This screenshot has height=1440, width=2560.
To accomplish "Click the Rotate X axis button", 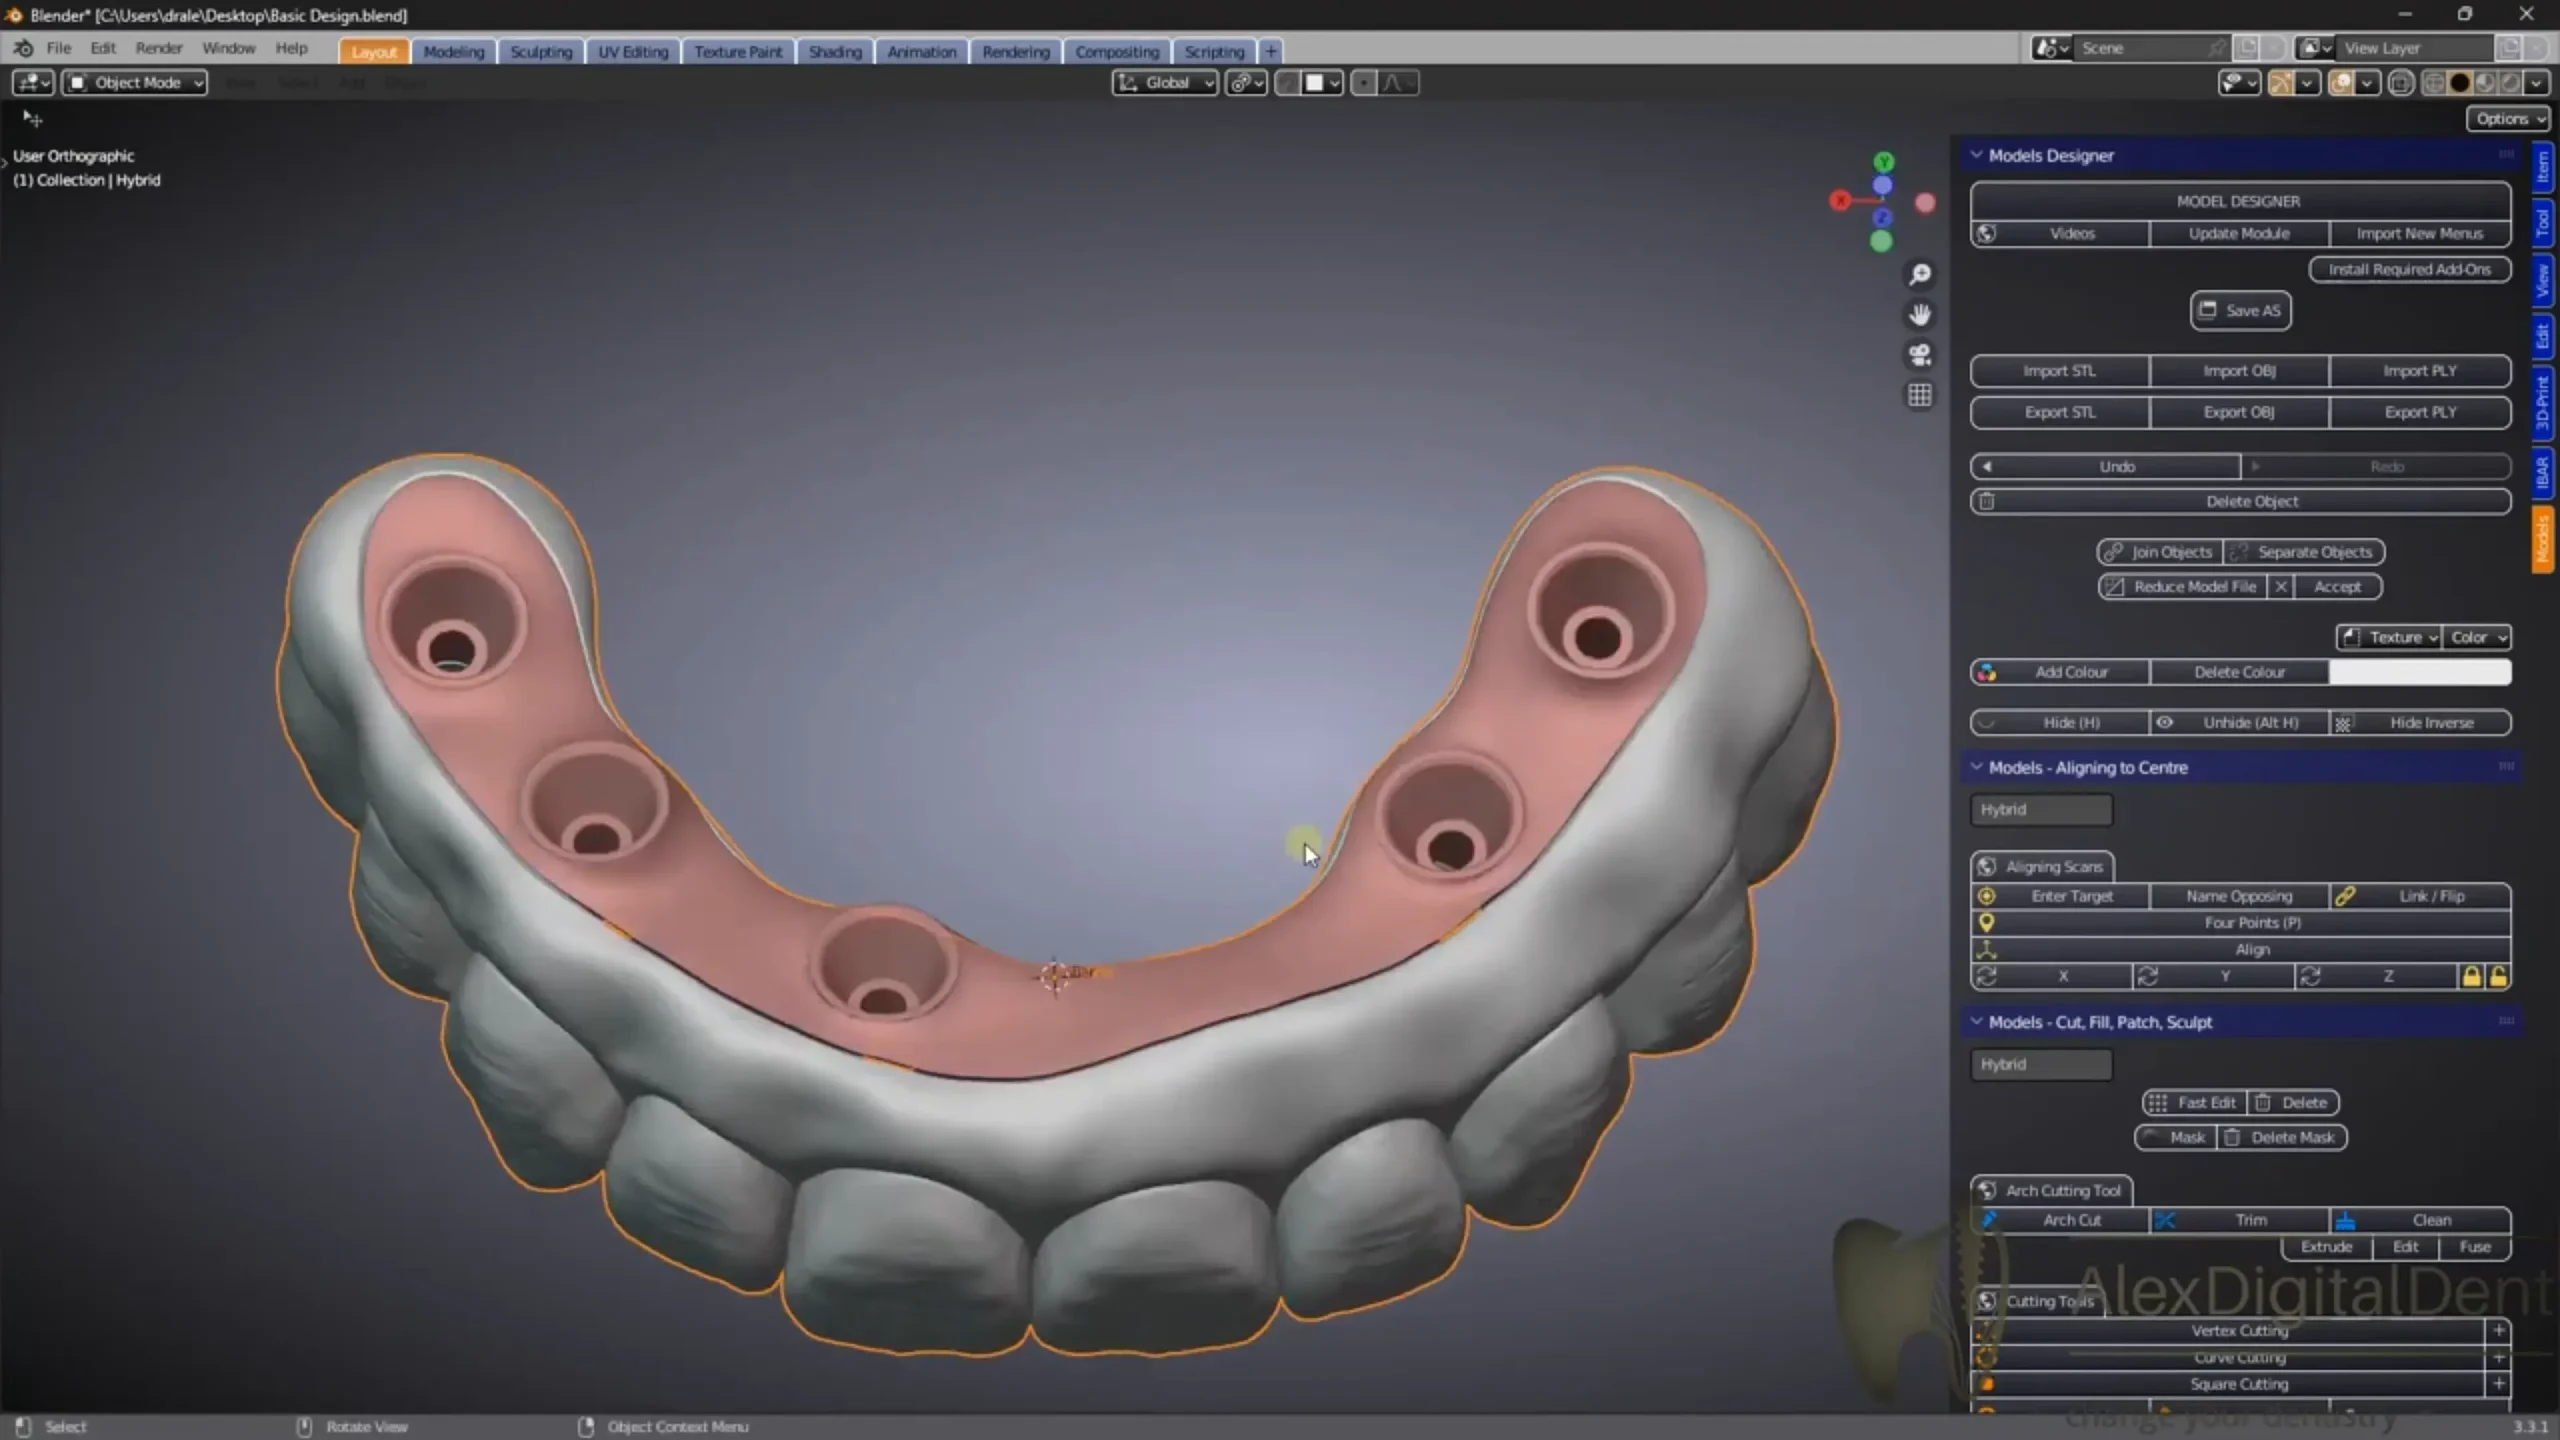I will [2051, 976].
